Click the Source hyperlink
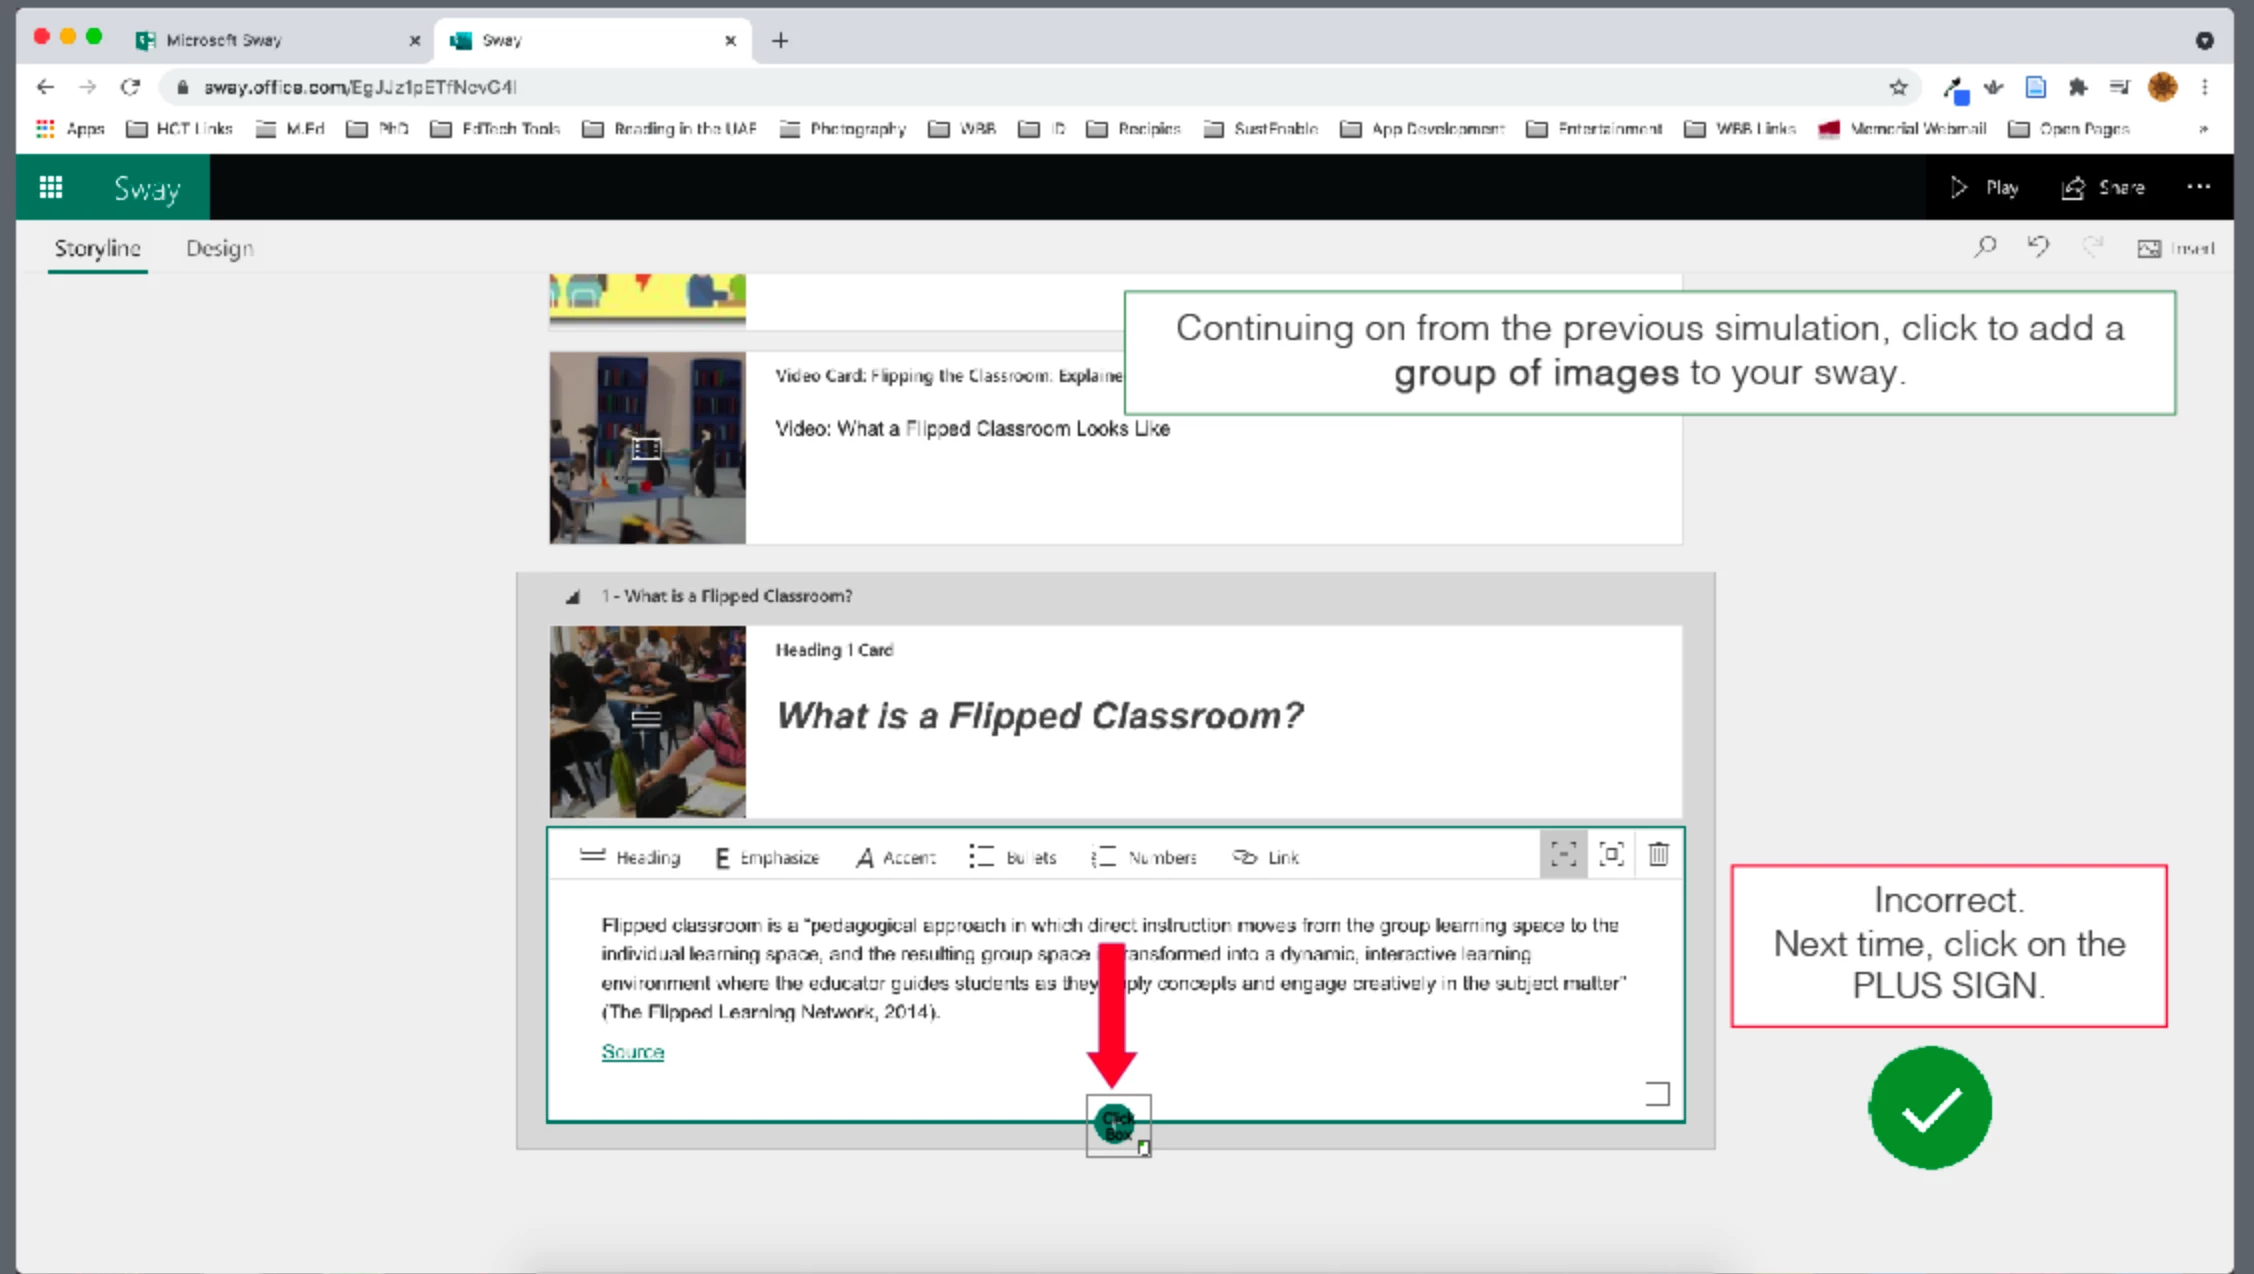This screenshot has height=1274, width=2254. pyautogui.click(x=632, y=1052)
